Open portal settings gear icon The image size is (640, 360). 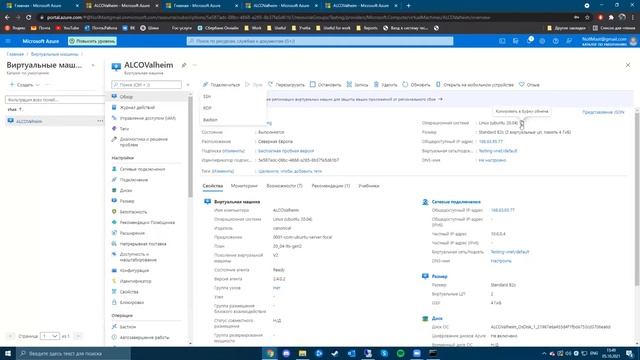pos(542,41)
